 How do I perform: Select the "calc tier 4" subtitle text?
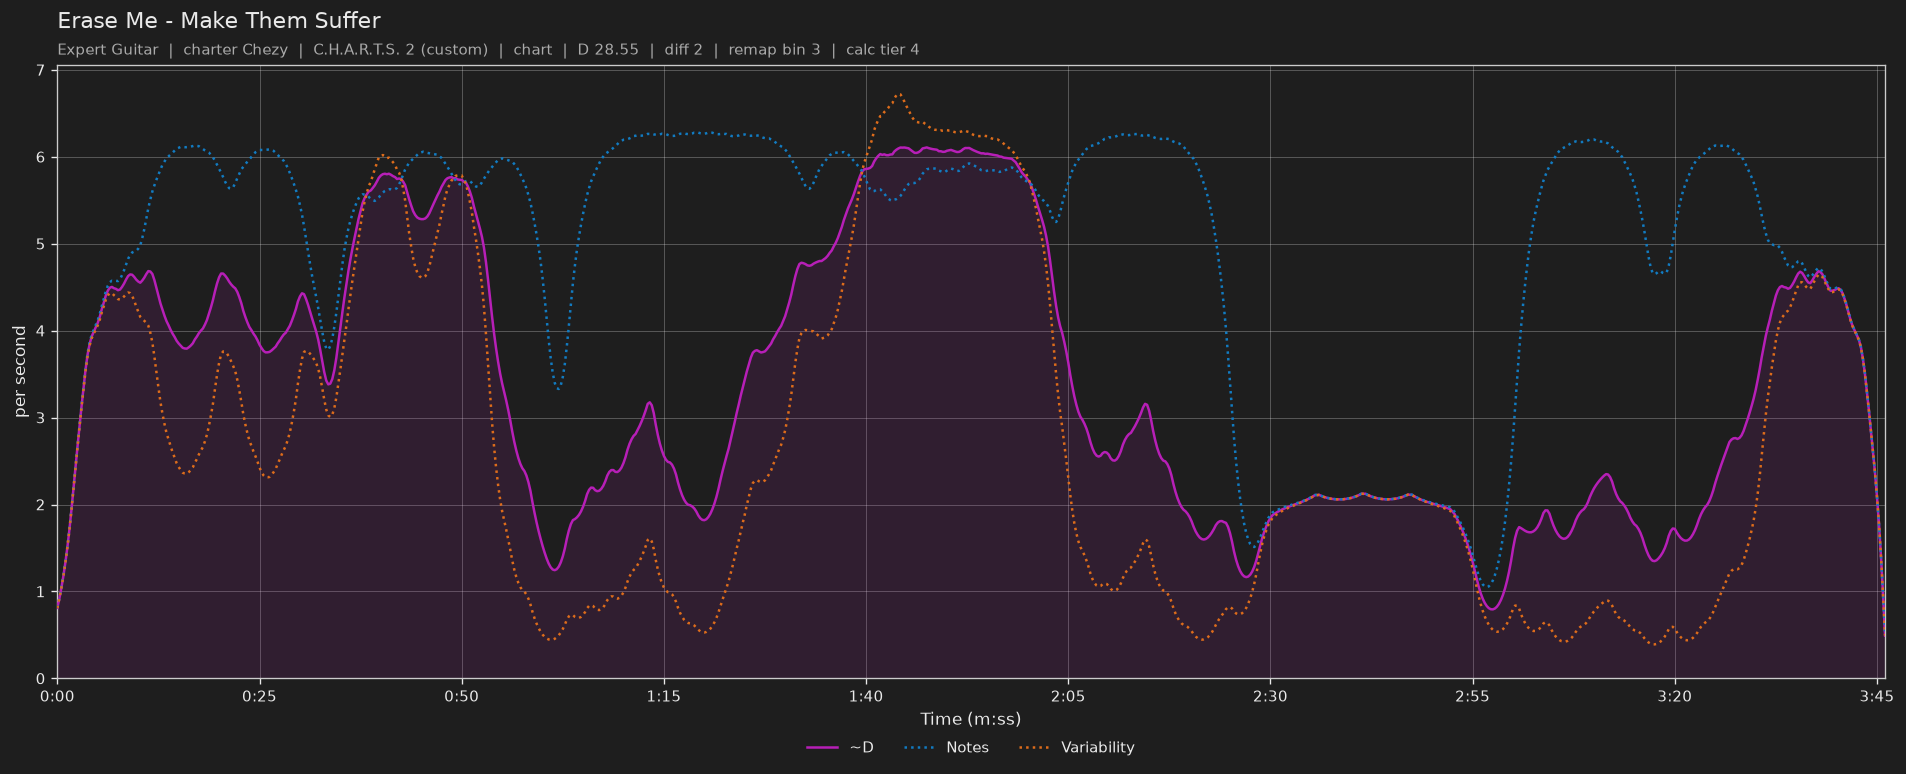pos(883,50)
